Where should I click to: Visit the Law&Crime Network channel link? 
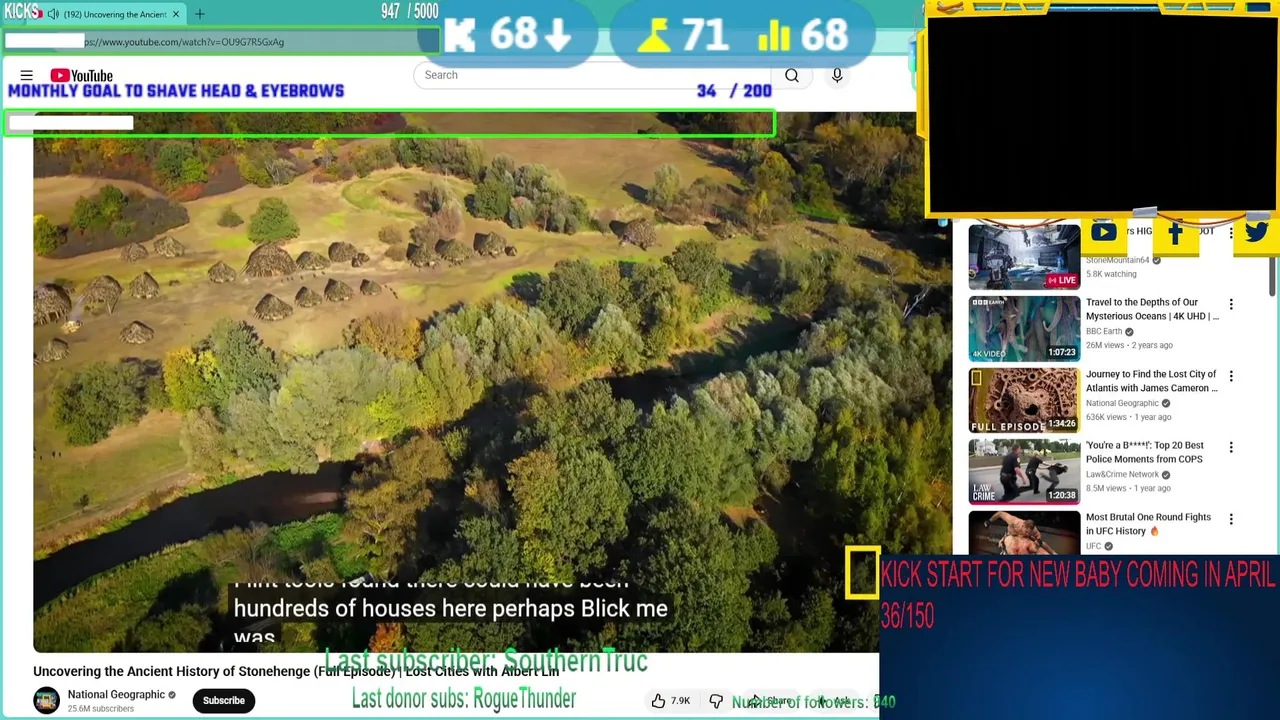[1122, 474]
